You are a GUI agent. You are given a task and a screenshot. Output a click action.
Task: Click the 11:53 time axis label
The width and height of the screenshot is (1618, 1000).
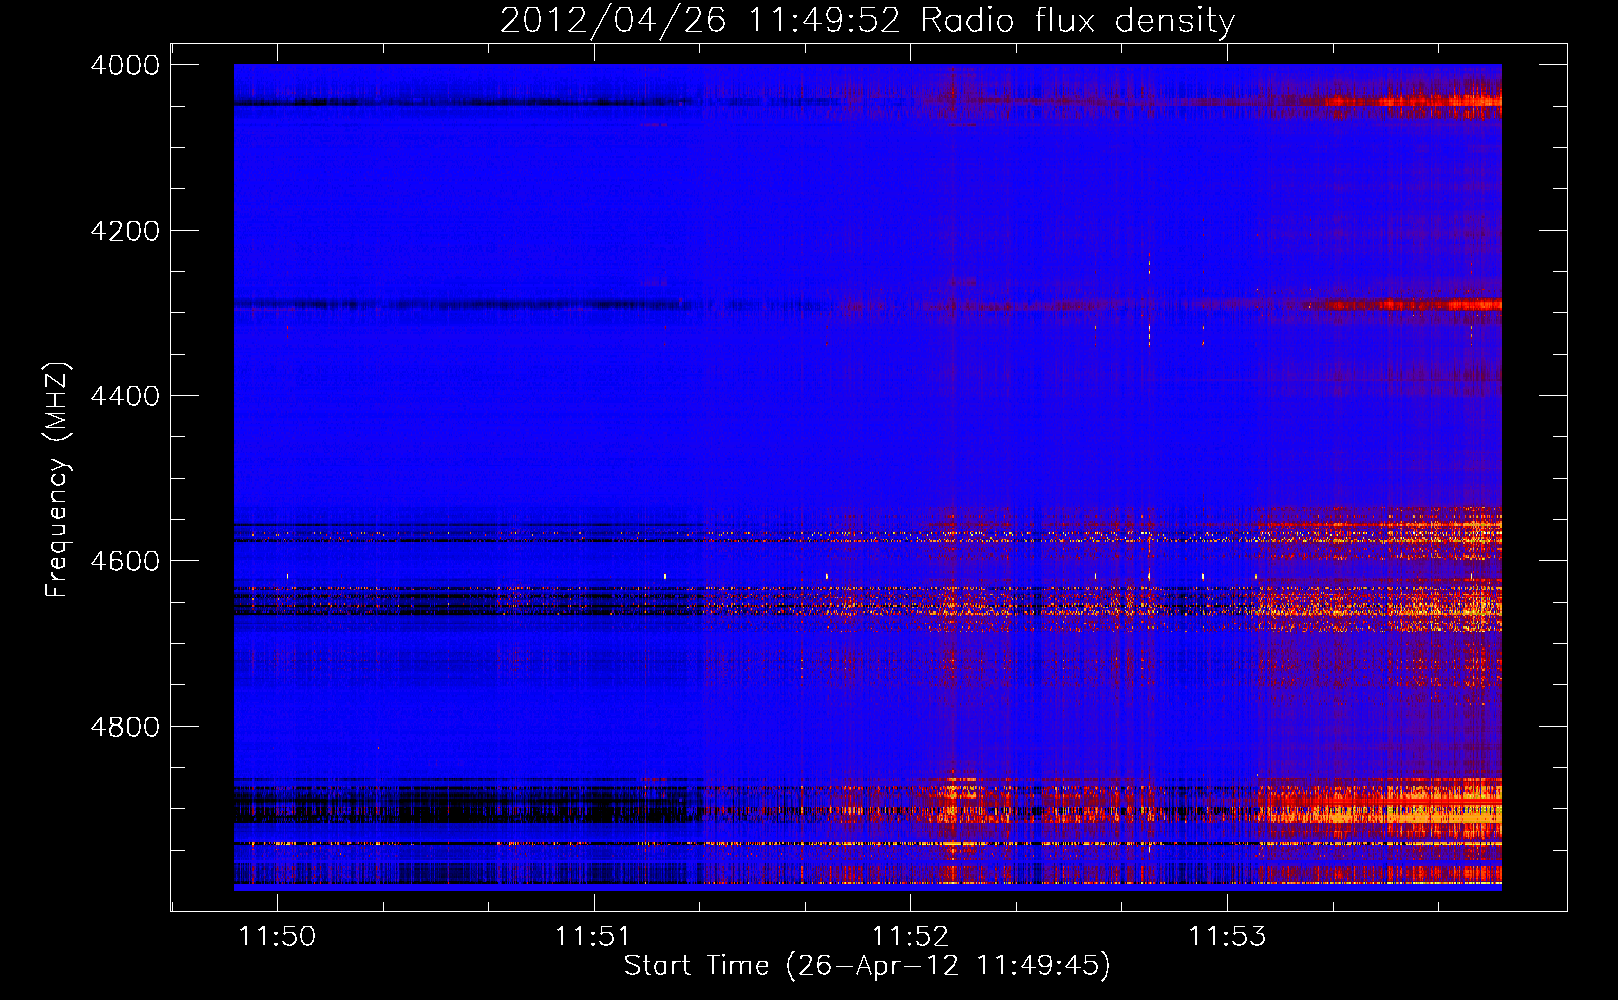click(x=1227, y=936)
